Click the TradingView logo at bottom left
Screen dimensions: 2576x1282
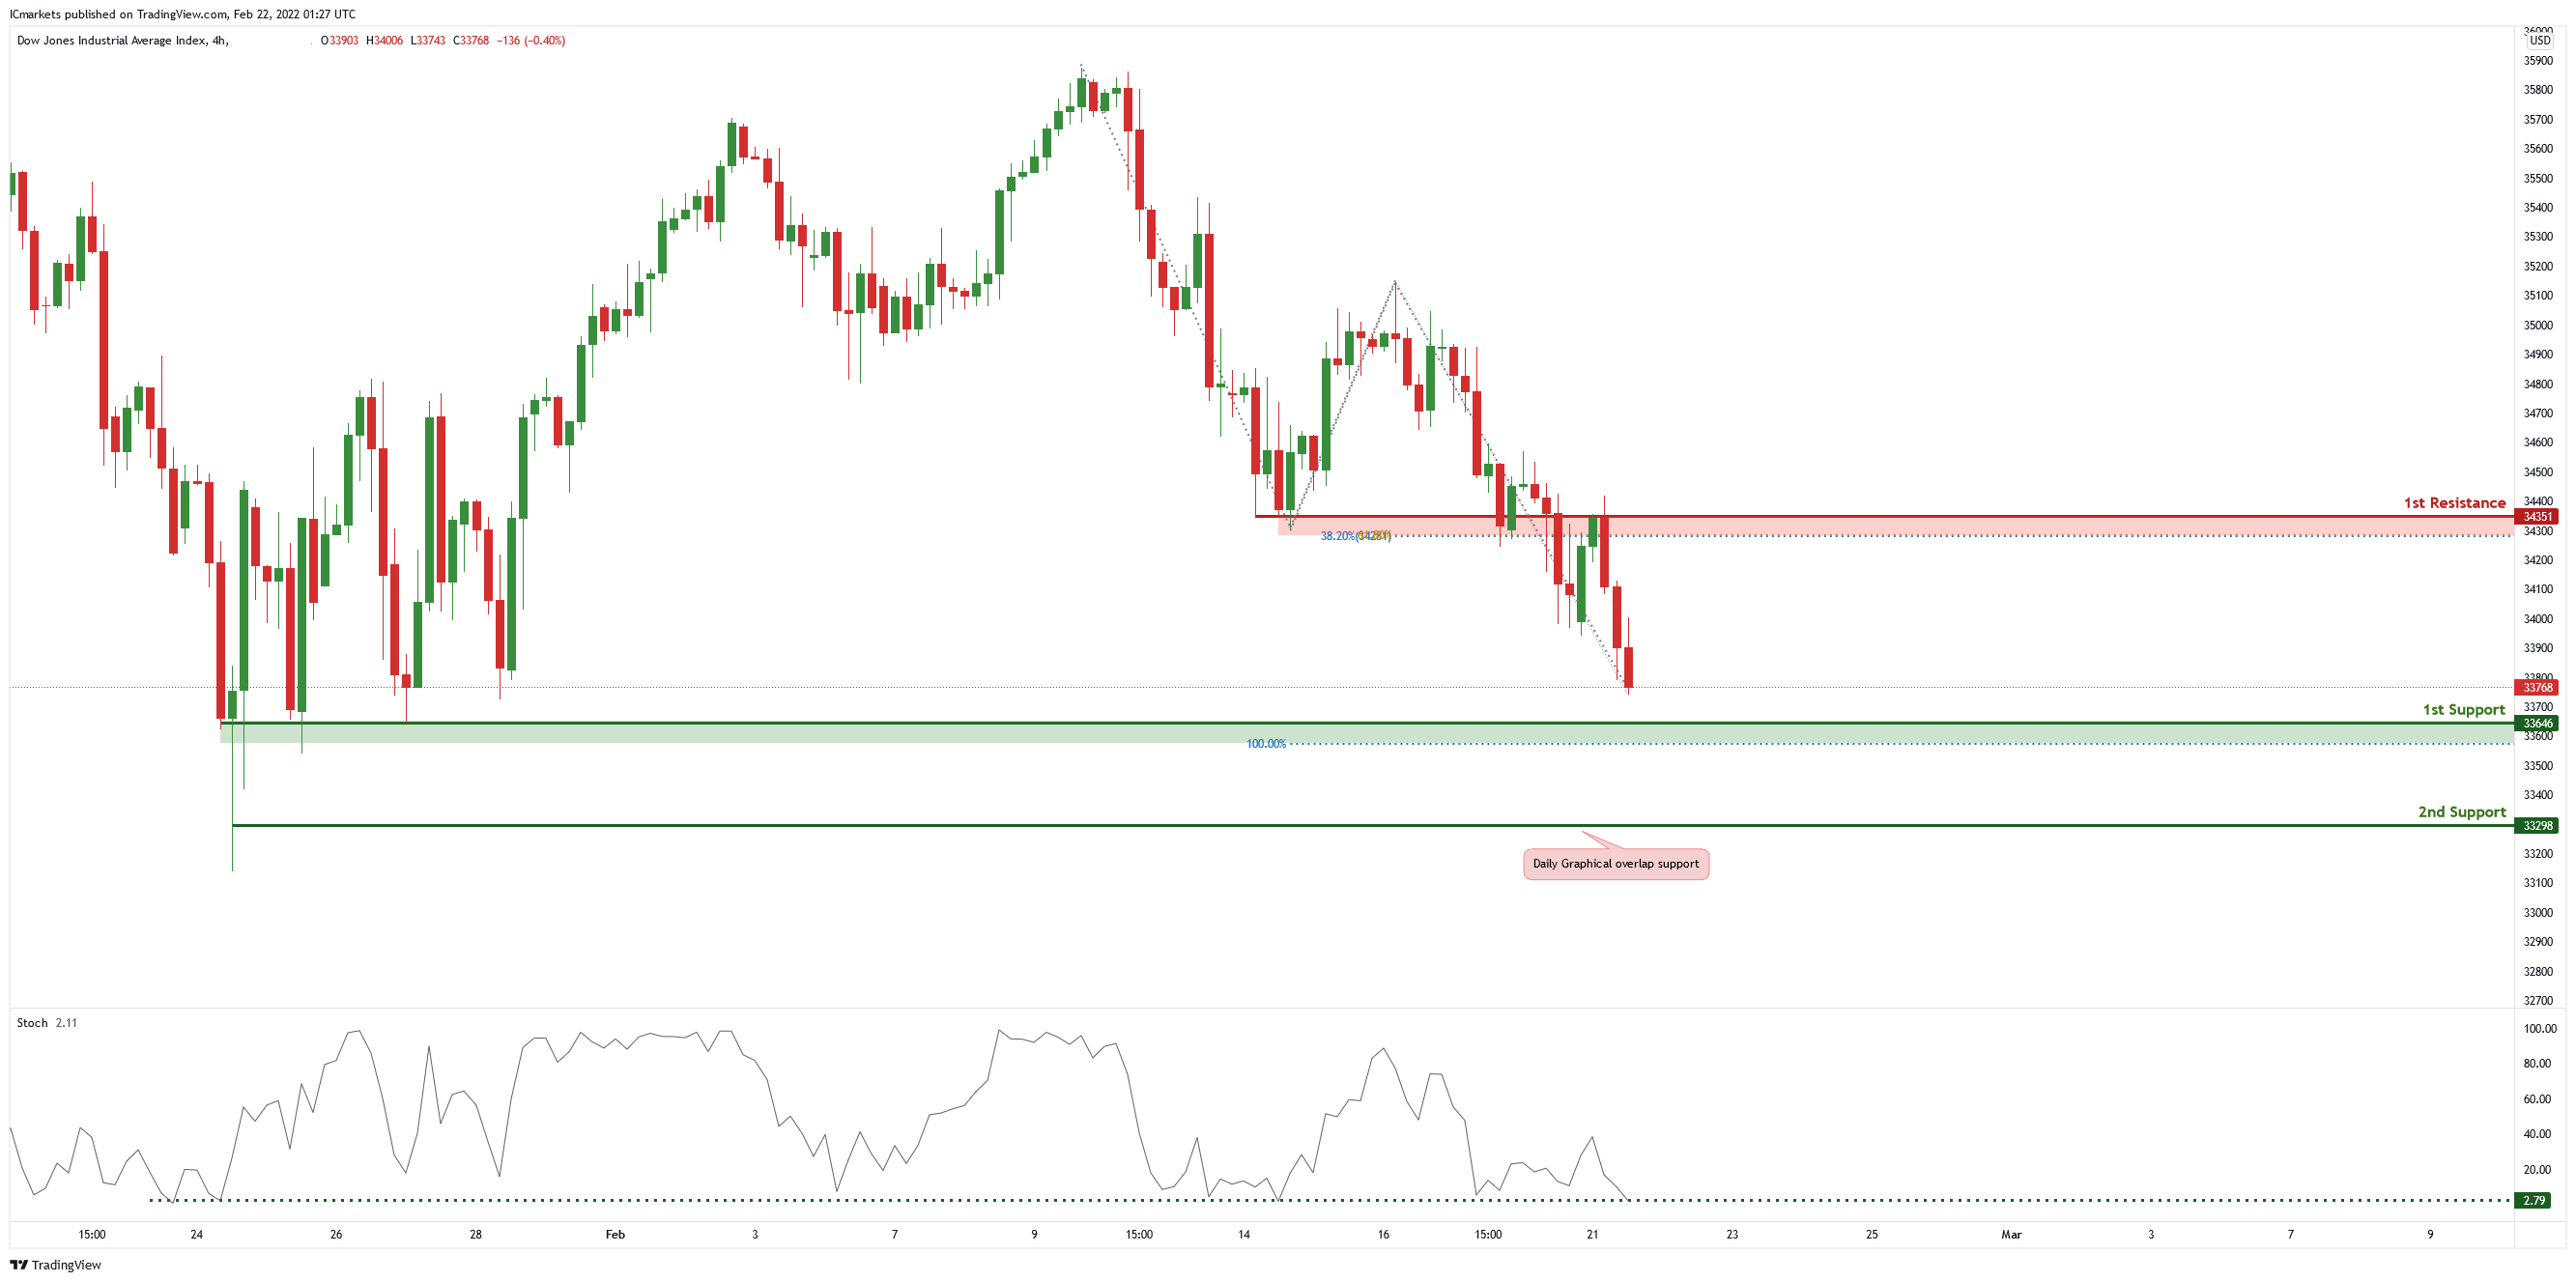(56, 1265)
